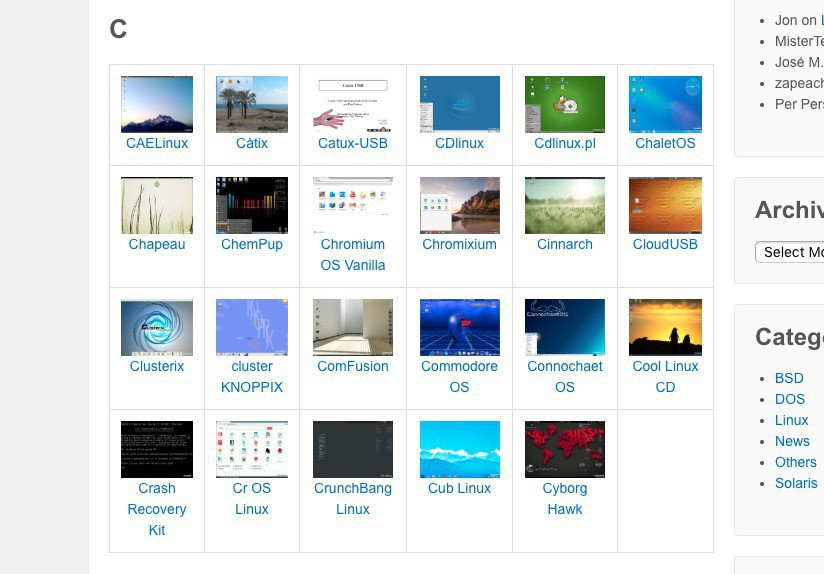Image resolution: width=824 pixels, height=574 pixels.
Task: Follow the CDlinux text link
Action: tap(459, 143)
